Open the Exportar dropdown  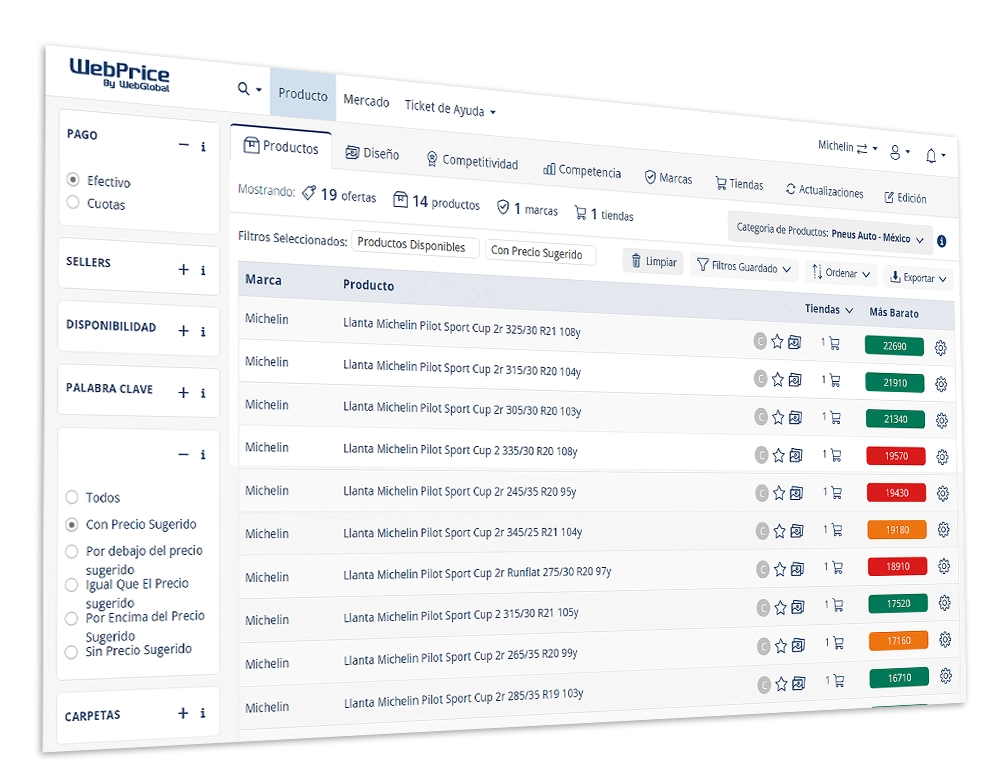point(918,278)
